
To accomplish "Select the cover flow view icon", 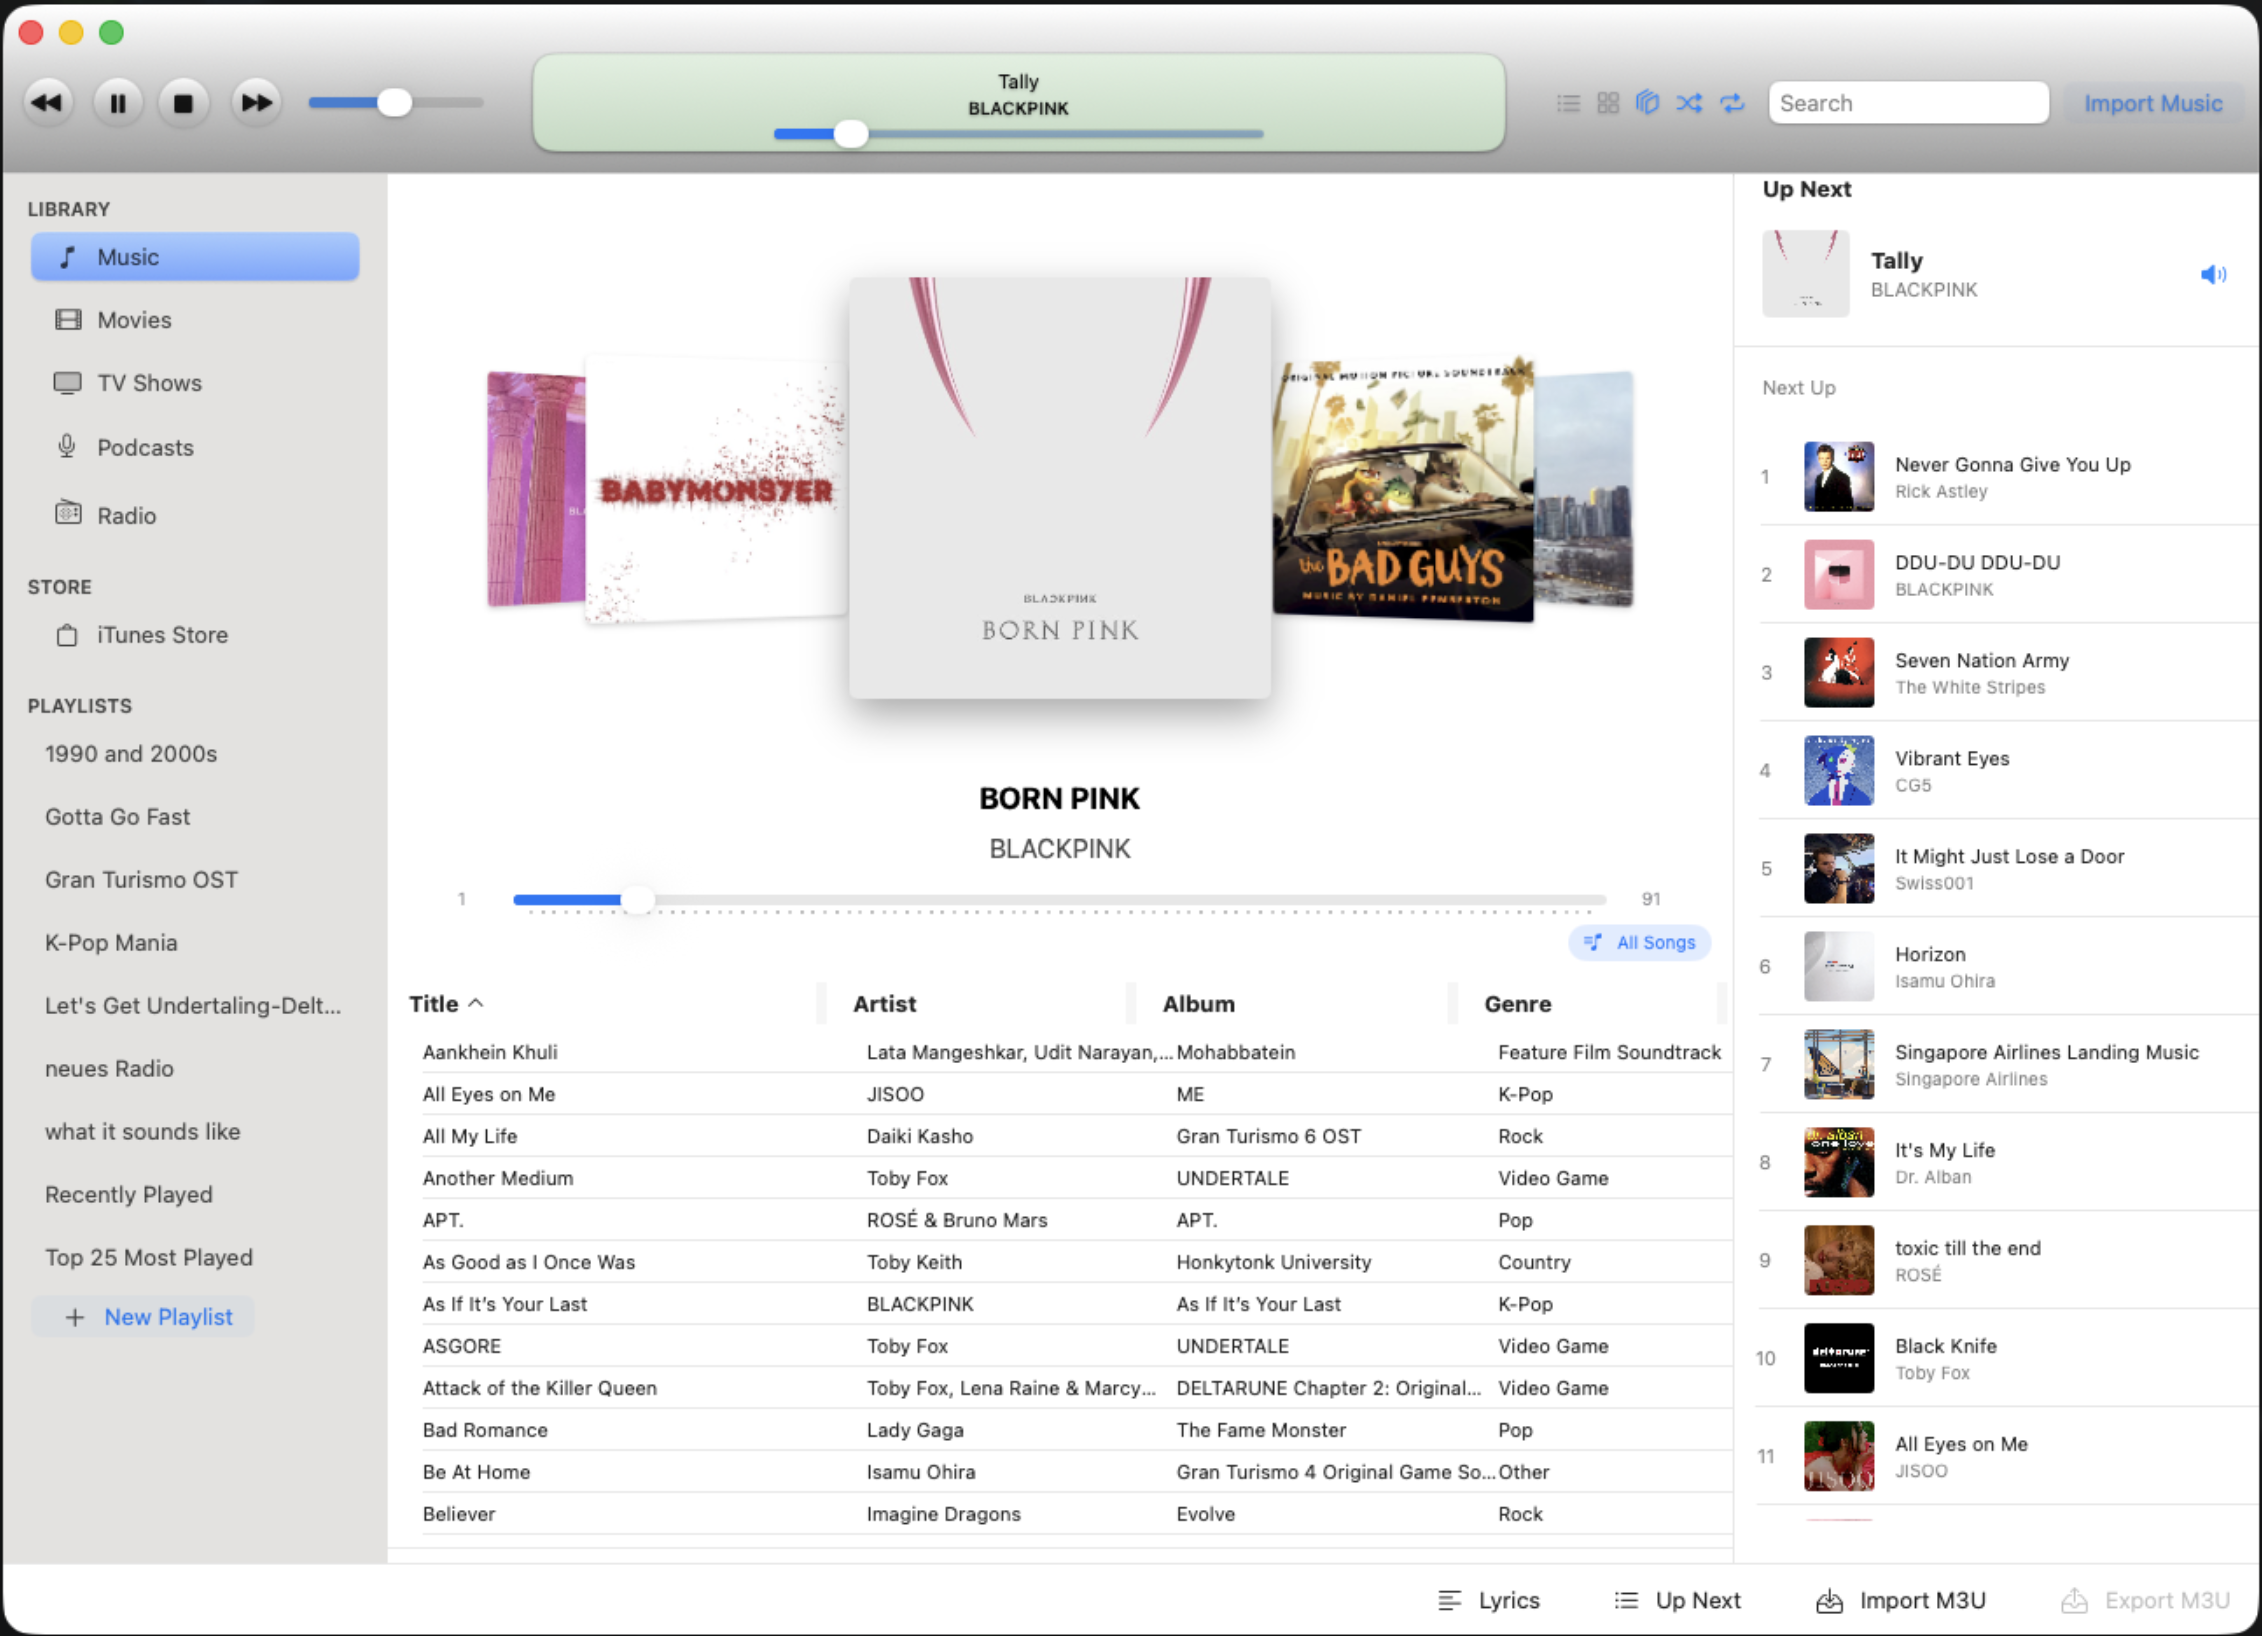I will click(x=1647, y=102).
